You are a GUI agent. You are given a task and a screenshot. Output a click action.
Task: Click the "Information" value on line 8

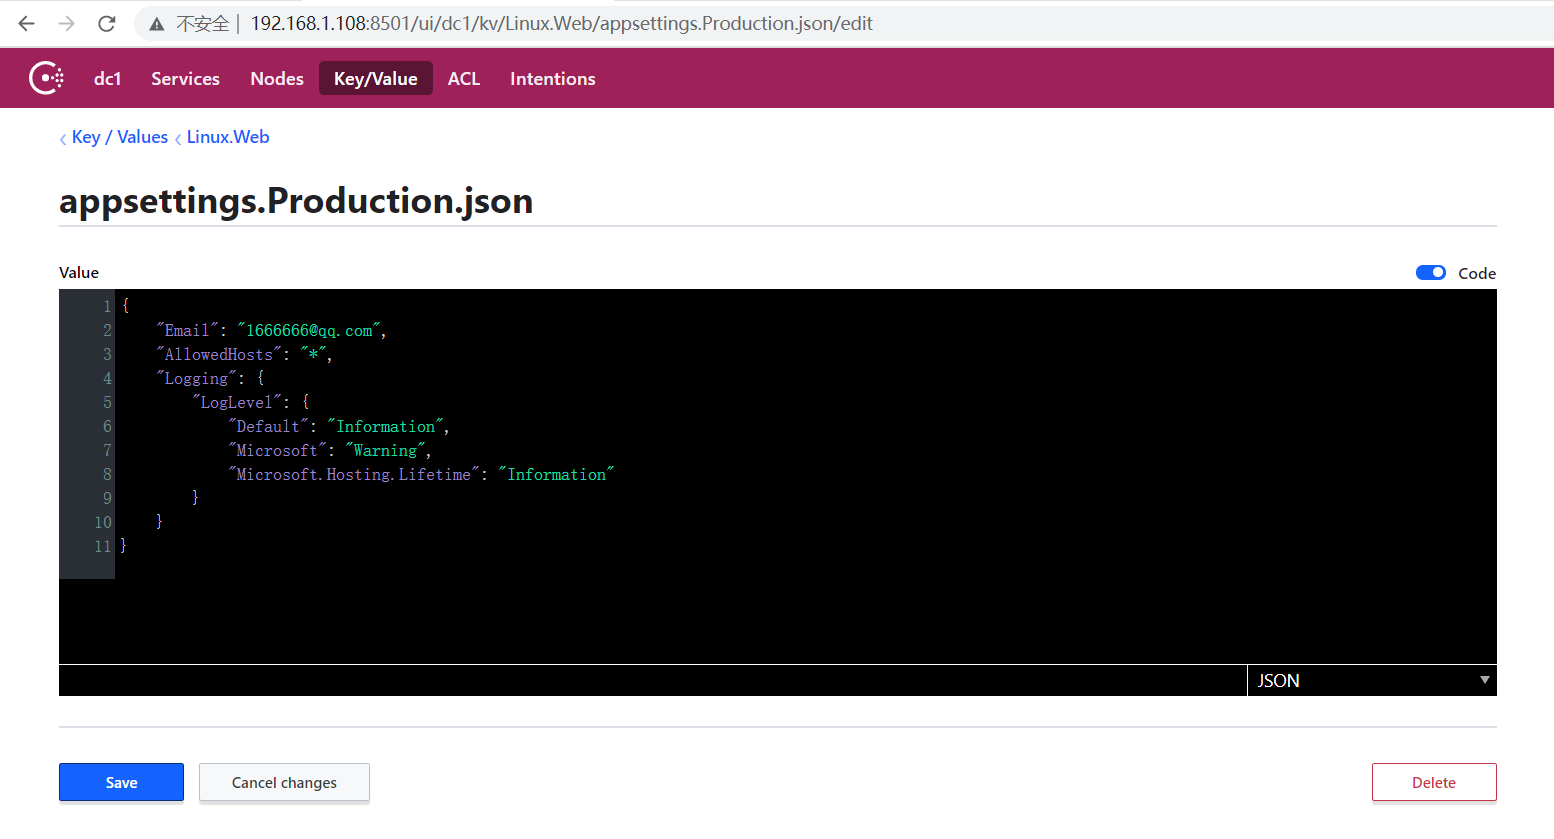point(556,474)
